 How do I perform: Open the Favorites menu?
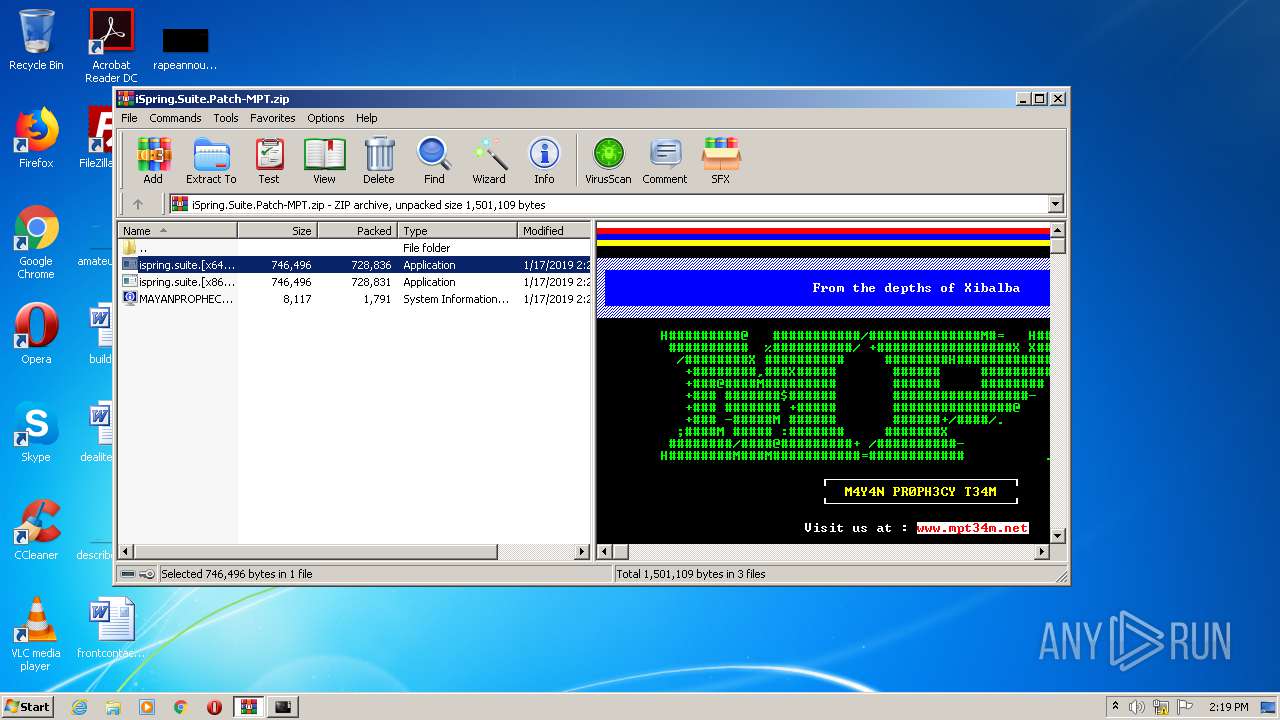[x=273, y=118]
